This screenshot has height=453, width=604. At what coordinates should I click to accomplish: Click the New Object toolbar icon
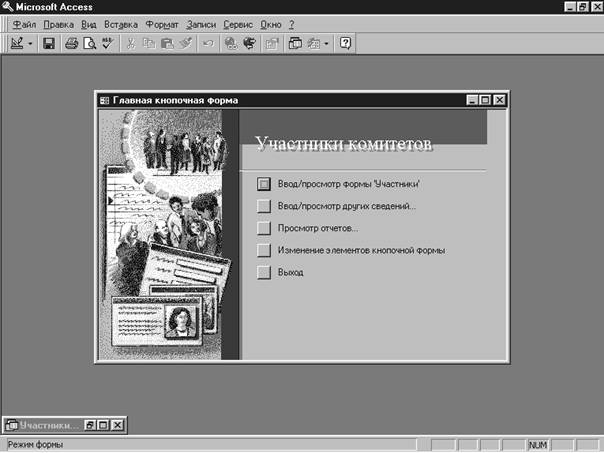[313, 43]
